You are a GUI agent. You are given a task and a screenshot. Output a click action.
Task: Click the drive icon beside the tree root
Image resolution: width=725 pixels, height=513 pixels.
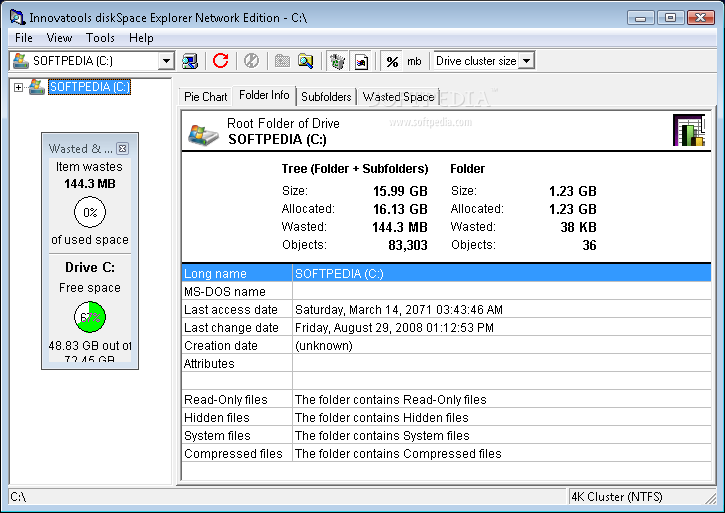[x=37, y=87]
